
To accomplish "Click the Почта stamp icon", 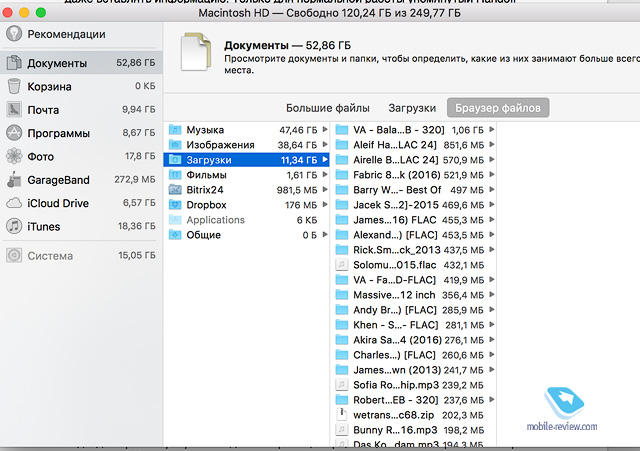I will (14, 109).
